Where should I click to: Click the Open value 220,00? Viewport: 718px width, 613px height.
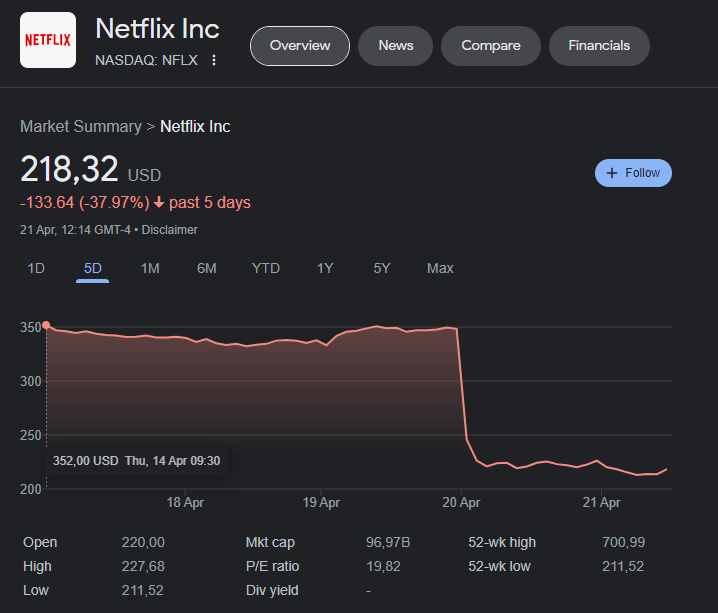click(143, 542)
